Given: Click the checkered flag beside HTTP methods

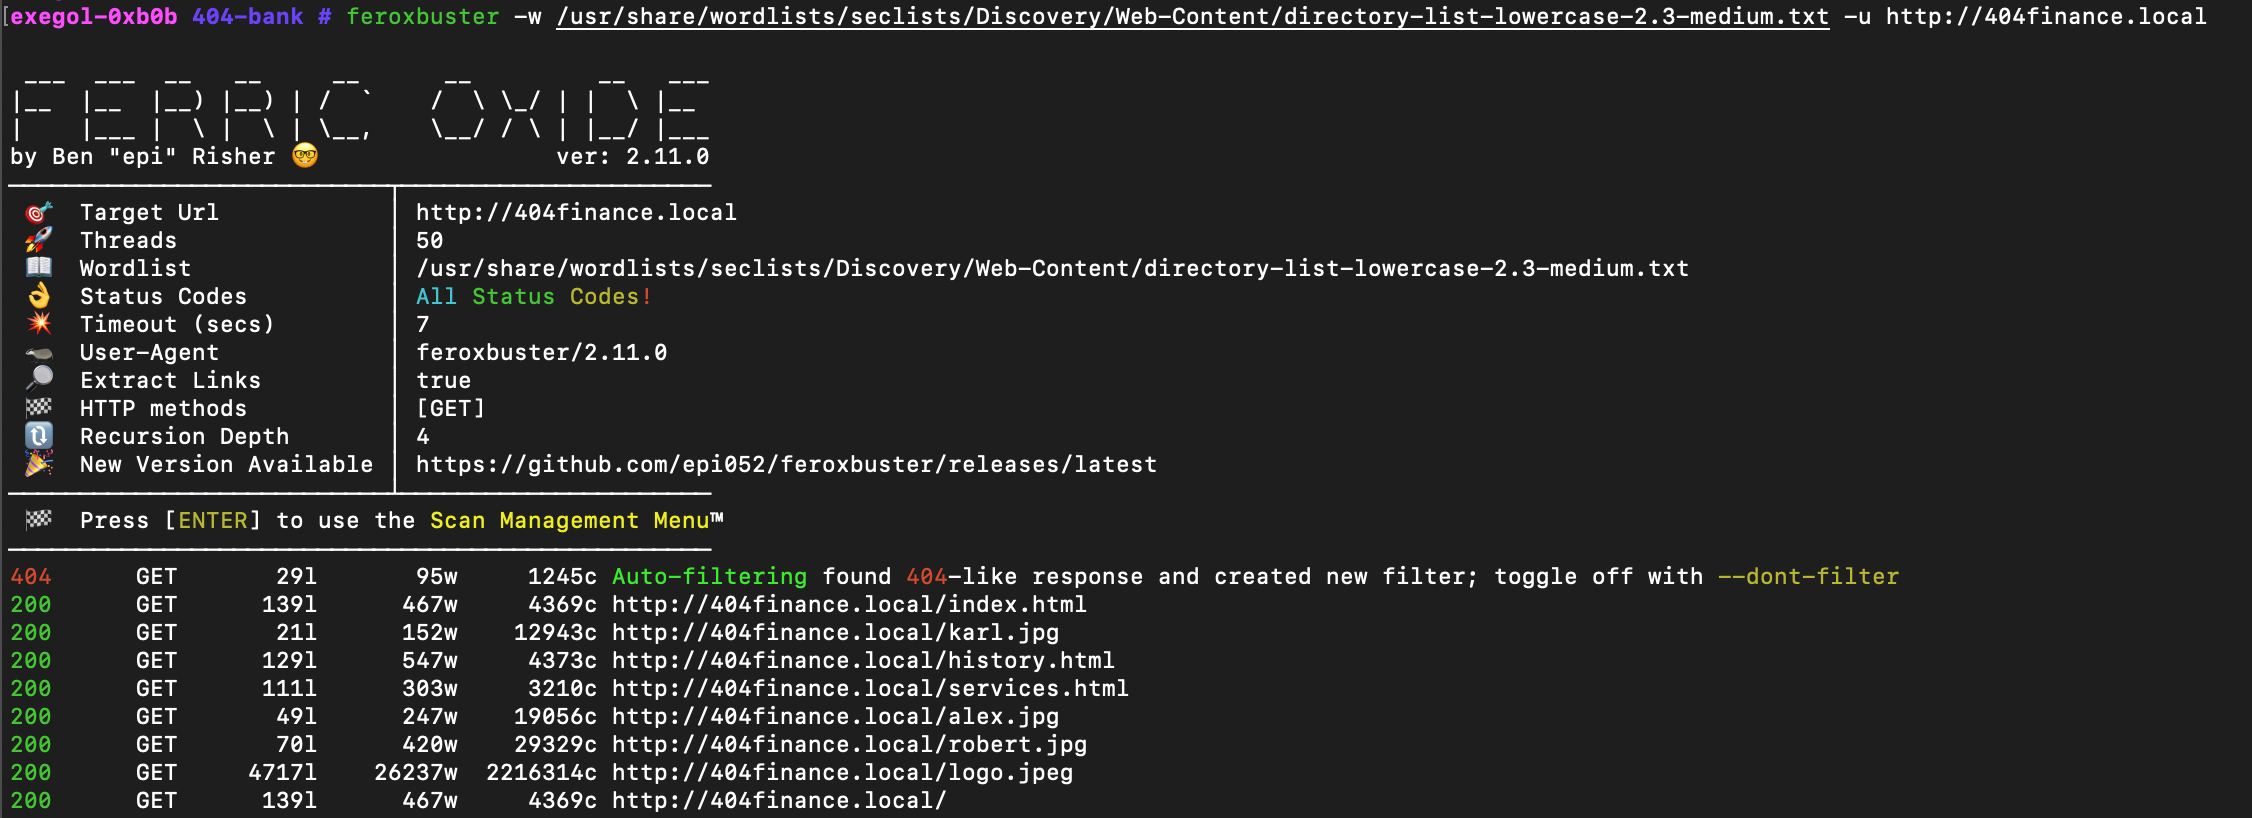Looking at the screenshot, I should pos(39,407).
